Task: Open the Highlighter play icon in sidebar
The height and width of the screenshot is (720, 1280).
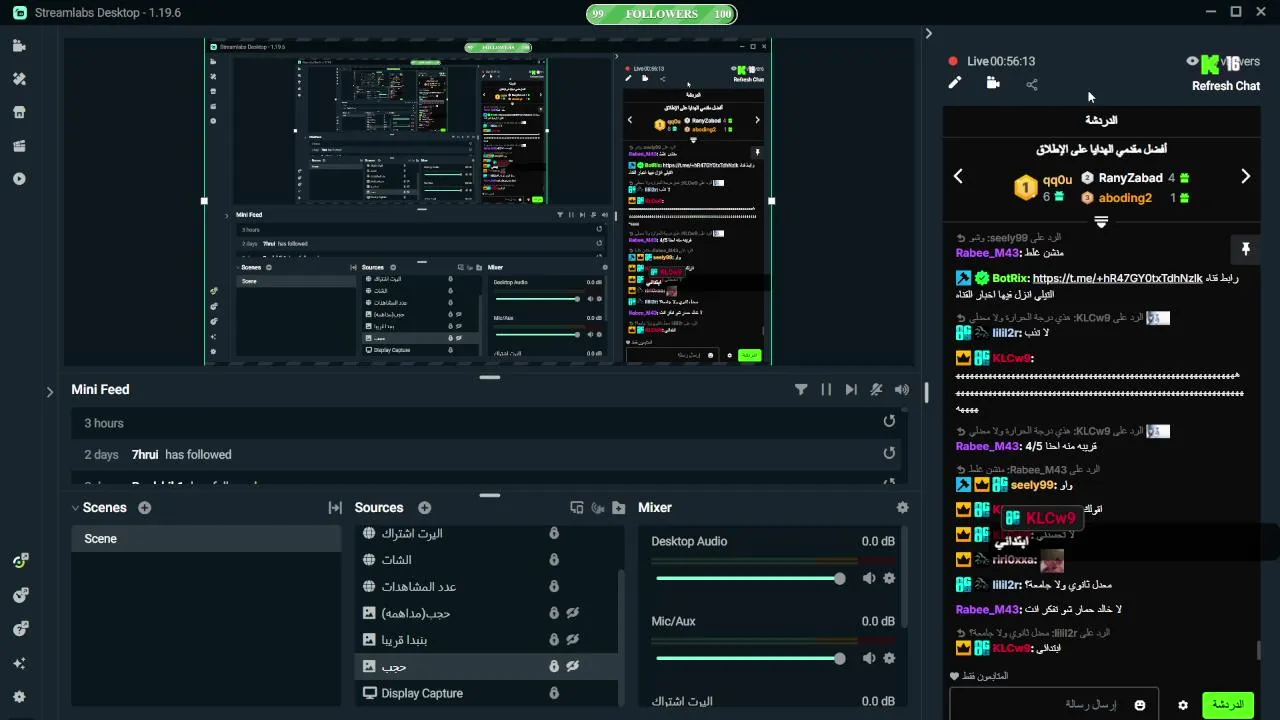Action: point(19,179)
